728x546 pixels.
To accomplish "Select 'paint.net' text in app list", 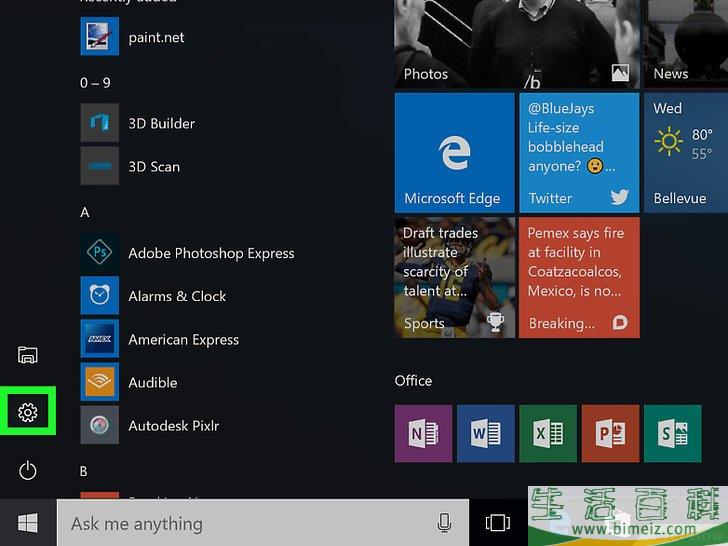I will click(x=156, y=37).
